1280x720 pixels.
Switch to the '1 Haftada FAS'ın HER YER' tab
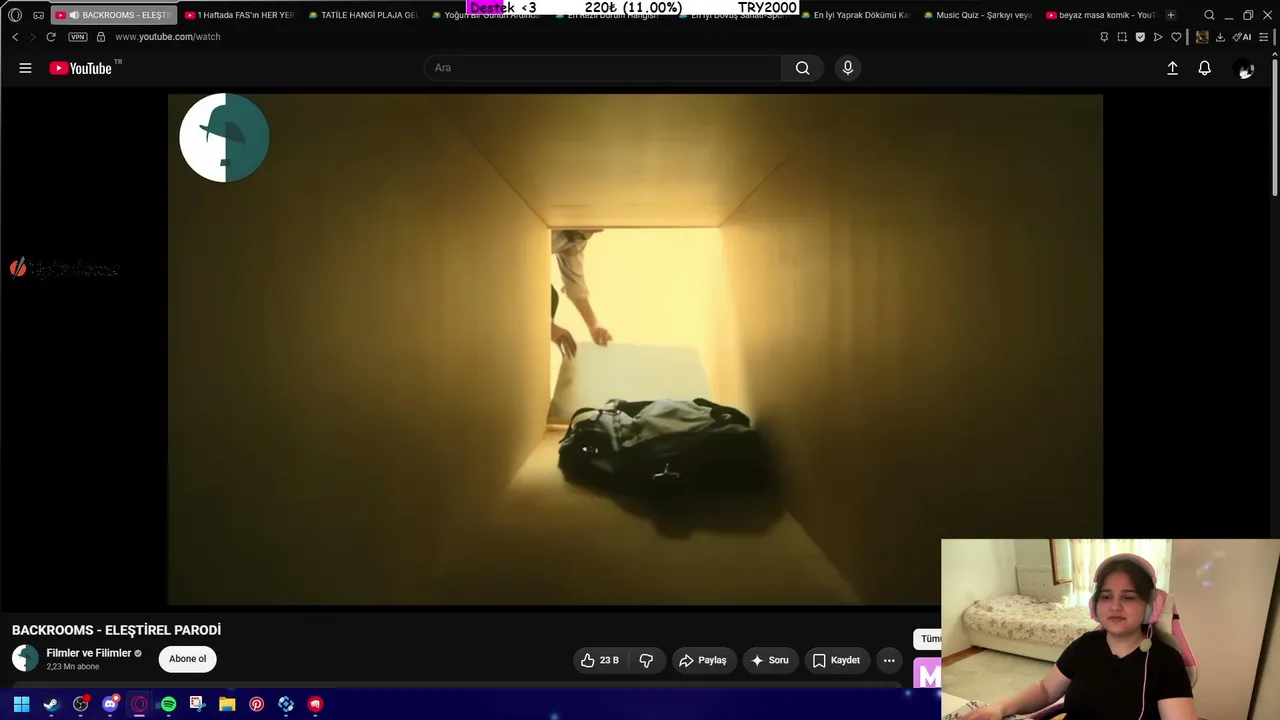239,15
